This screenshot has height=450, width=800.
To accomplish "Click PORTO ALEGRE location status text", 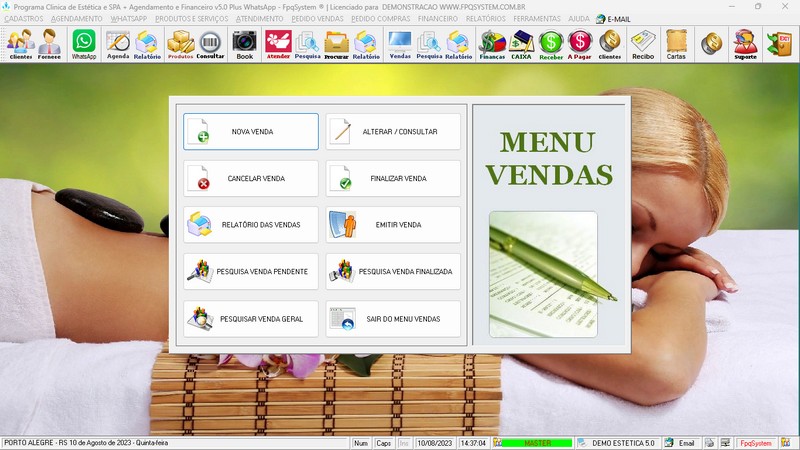I will point(86,443).
